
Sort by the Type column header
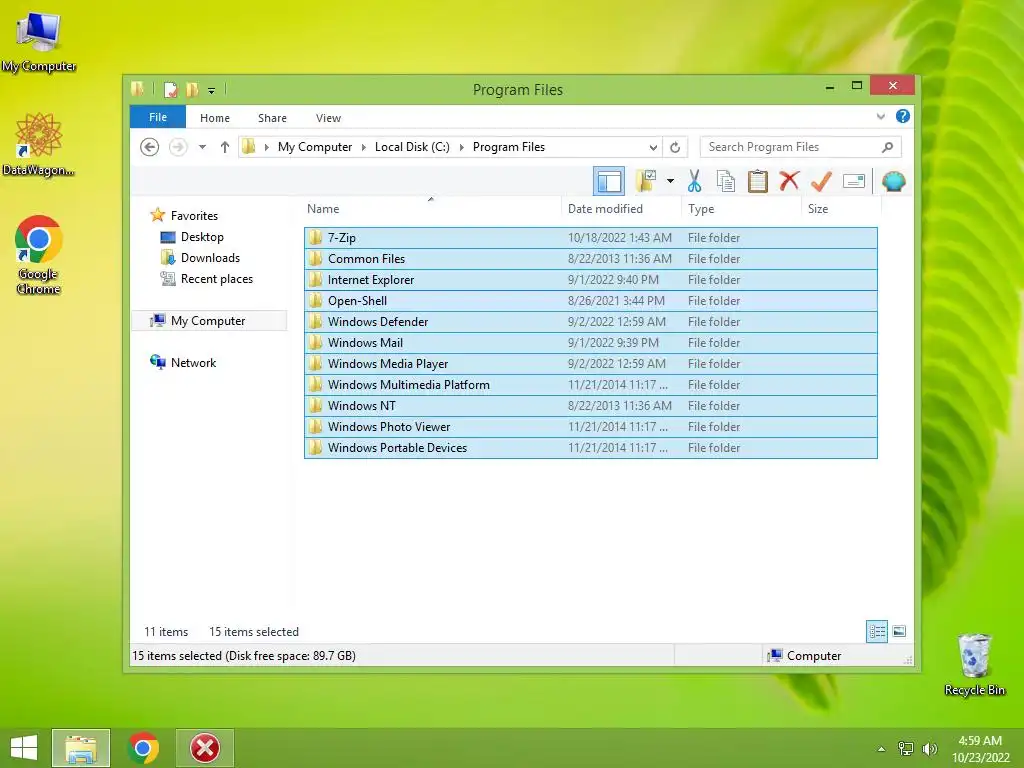click(x=741, y=209)
